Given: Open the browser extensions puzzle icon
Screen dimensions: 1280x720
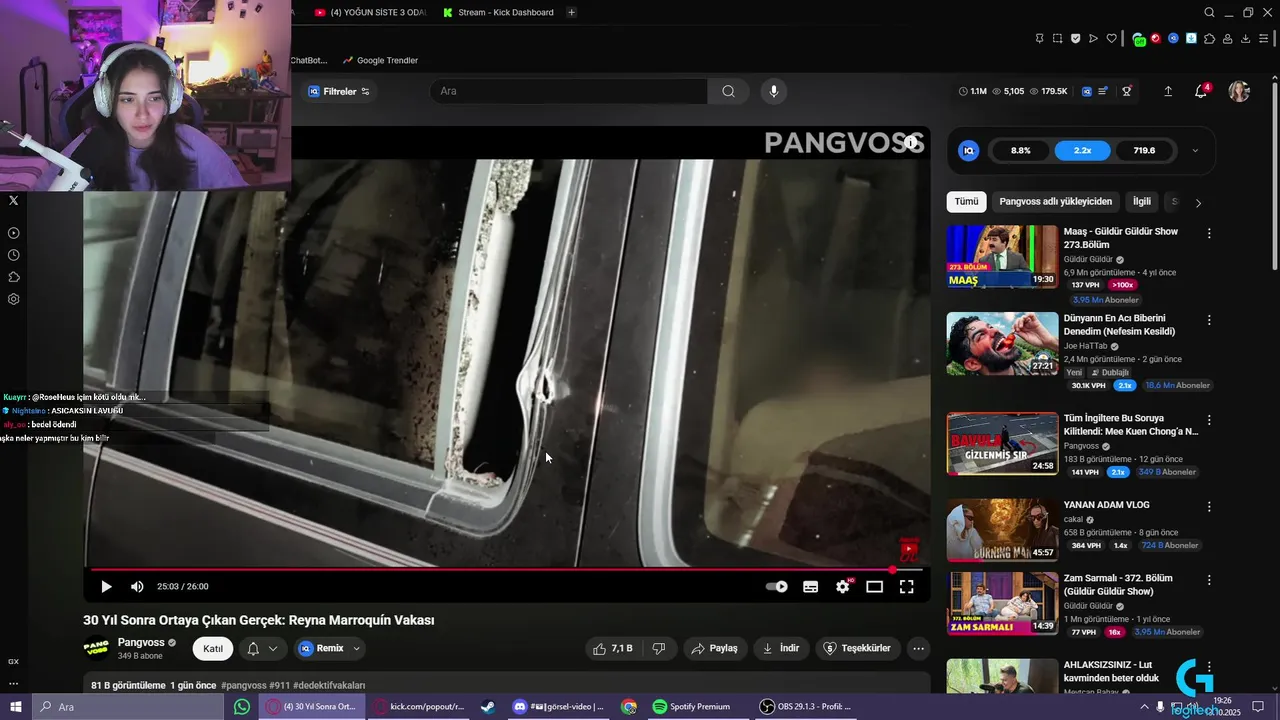Looking at the screenshot, I should click(x=1210, y=39).
